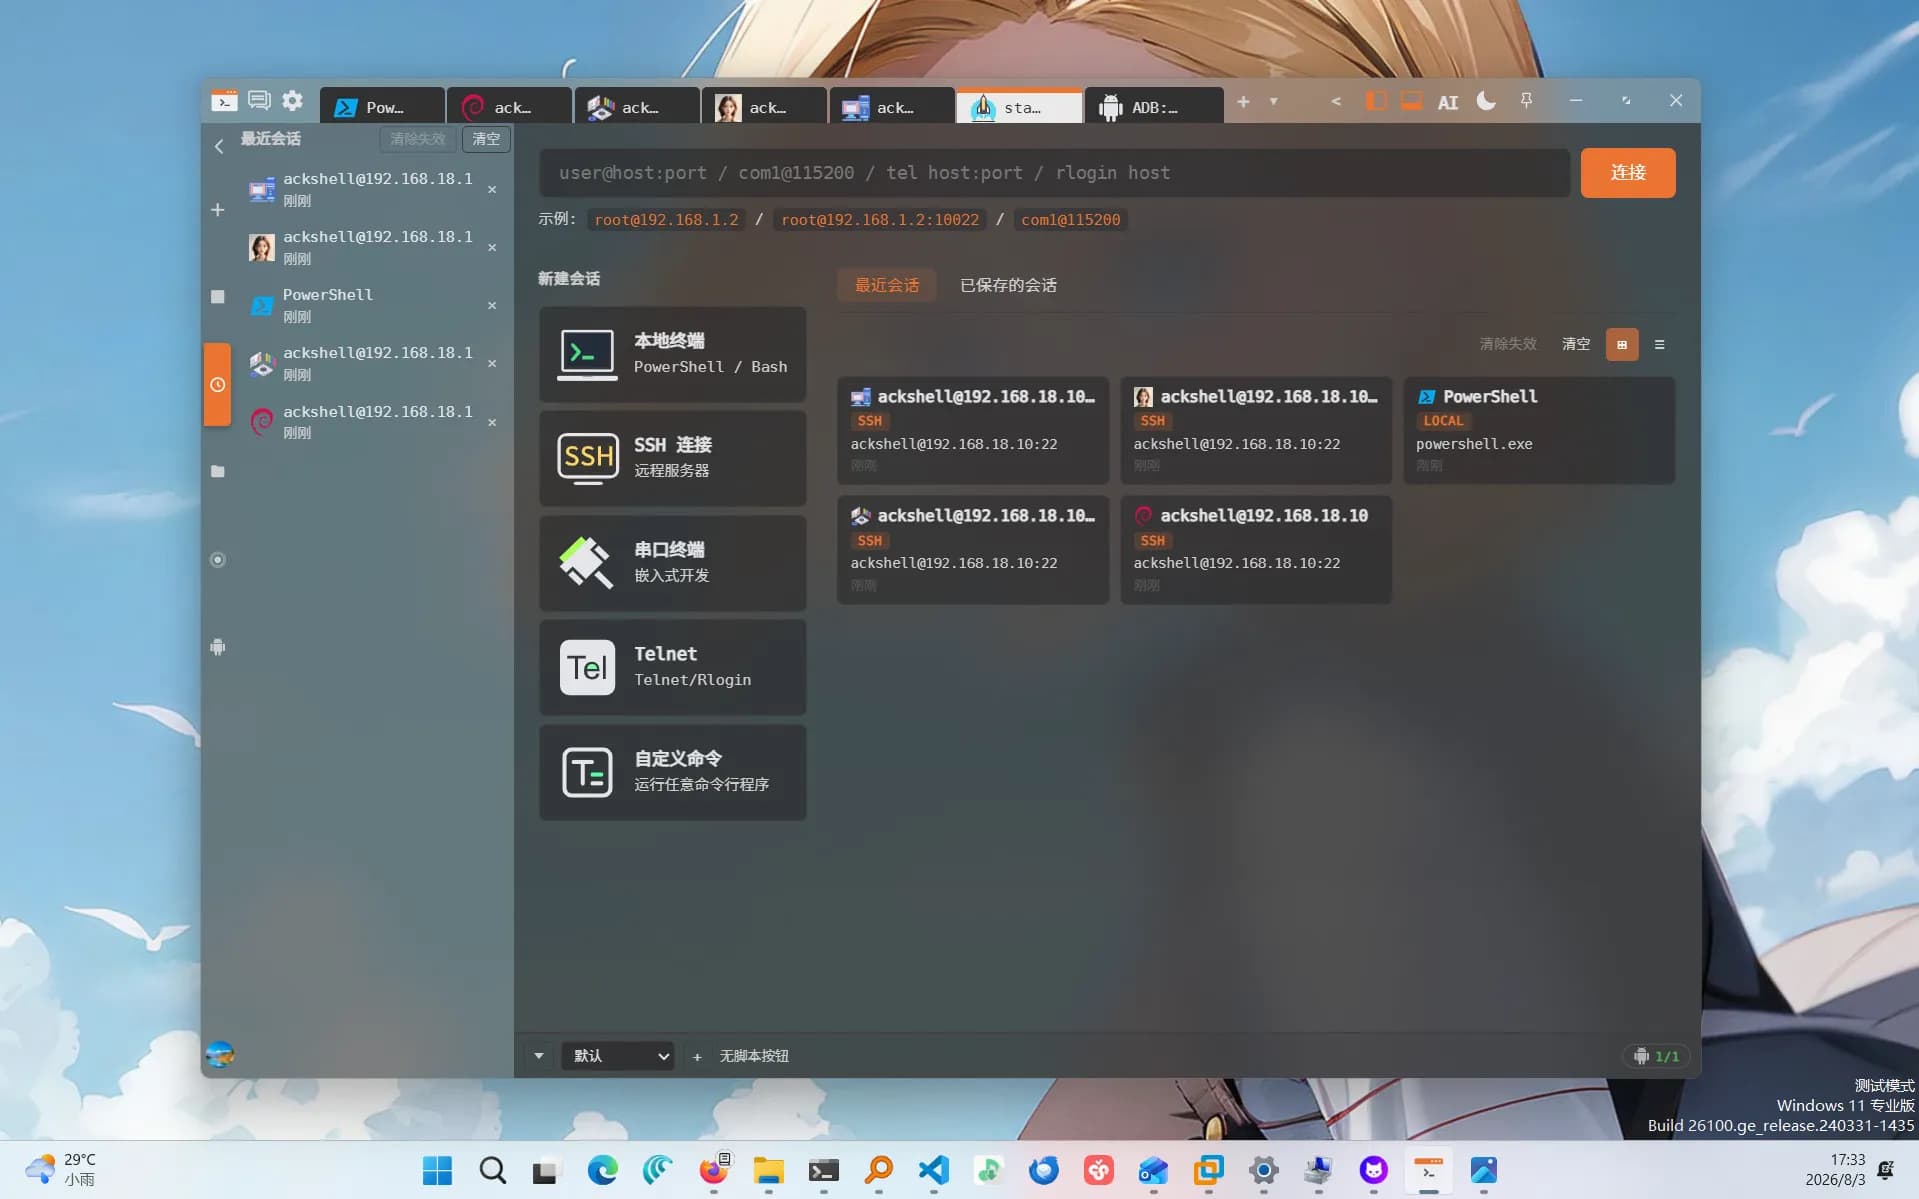Click 清除失效 above the session cards
The width and height of the screenshot is (1919, 1199).
tap(1507, 344)
